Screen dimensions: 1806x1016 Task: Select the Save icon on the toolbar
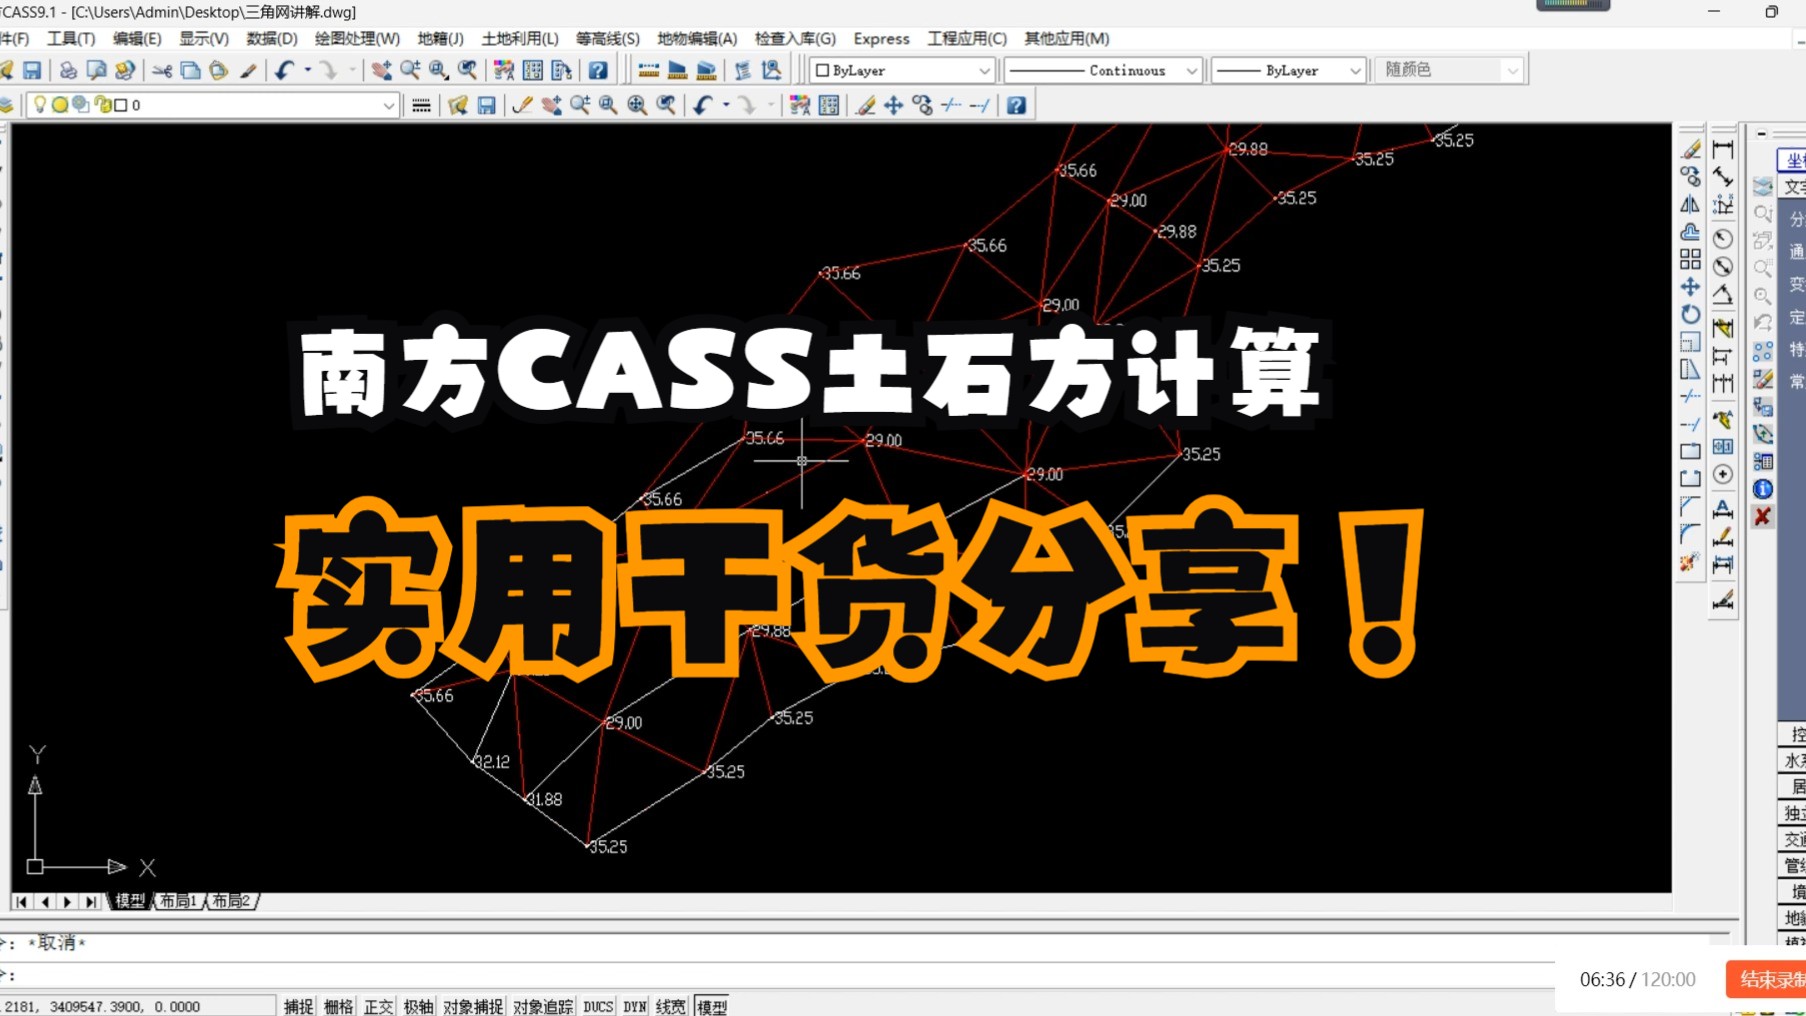(34, 70)
